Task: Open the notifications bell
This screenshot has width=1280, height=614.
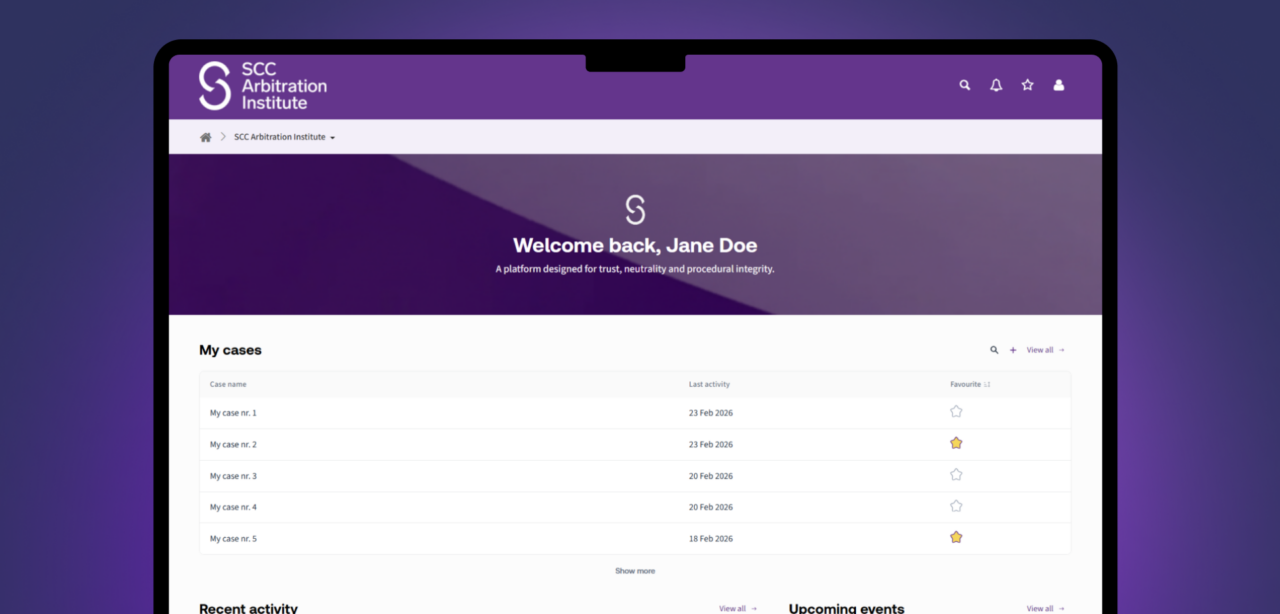Action: coord(996,86)
